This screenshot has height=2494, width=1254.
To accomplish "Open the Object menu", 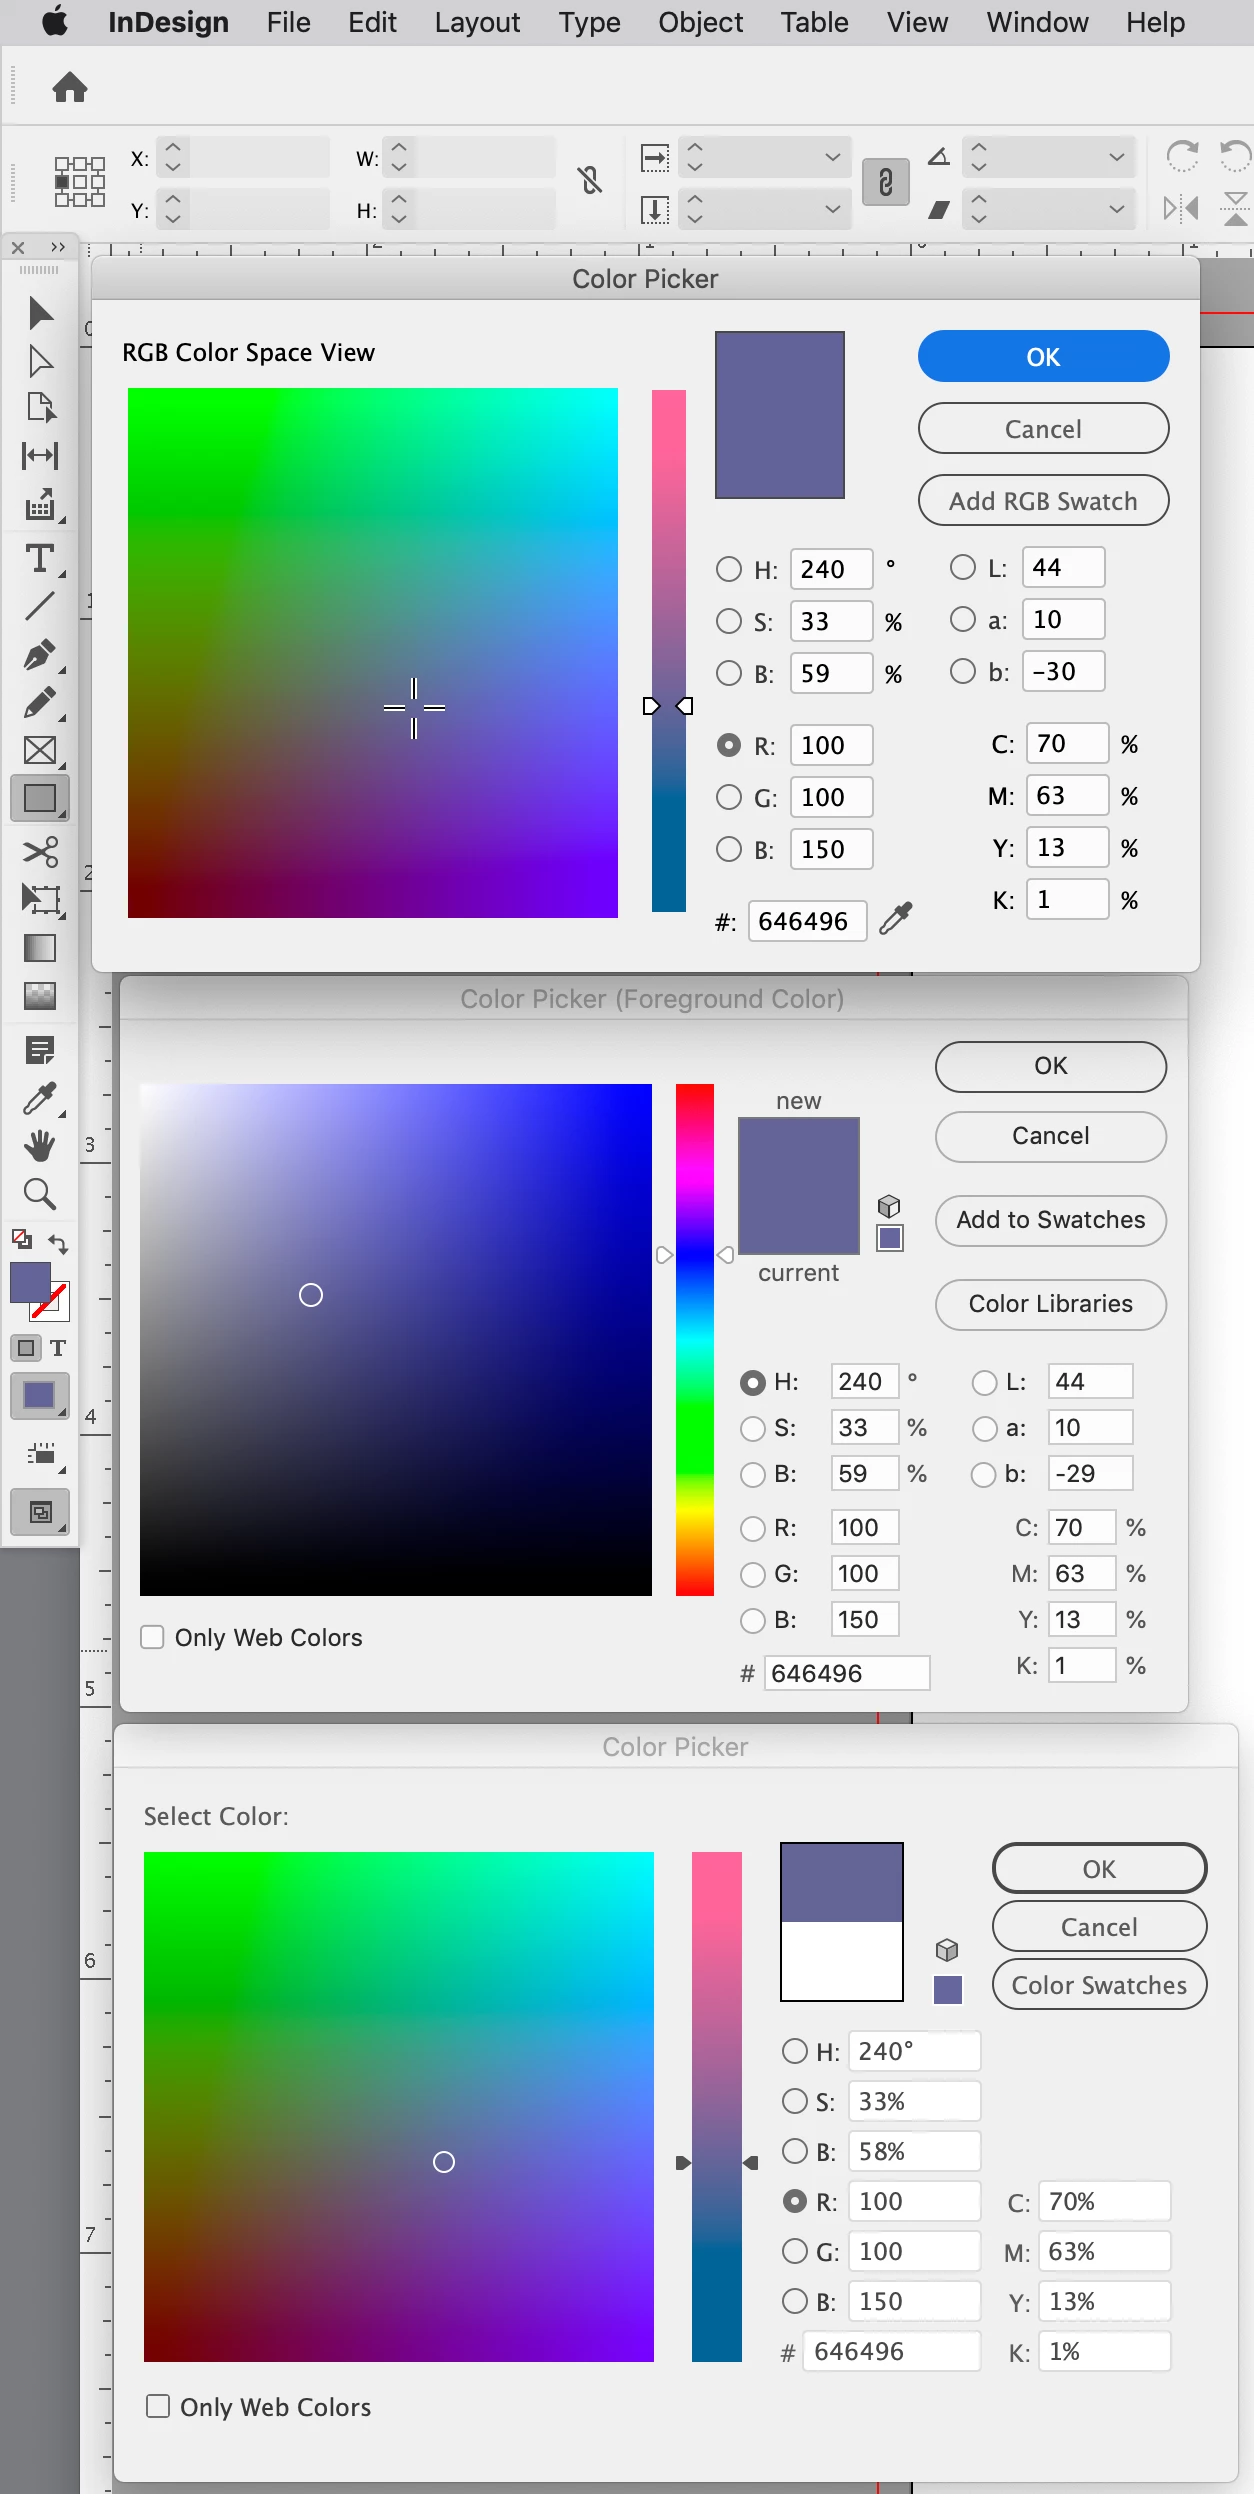I will (700, 22).
